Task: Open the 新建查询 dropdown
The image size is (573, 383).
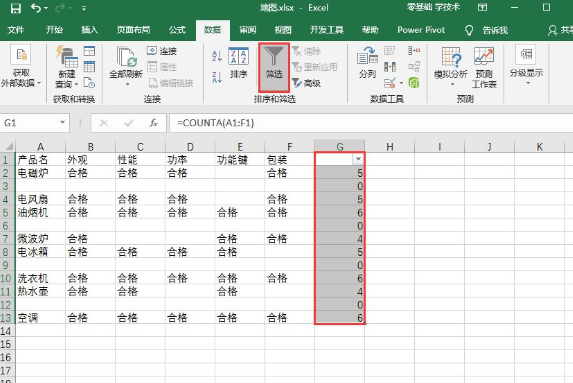Action: pyautogui.click(x=67, y=67)
